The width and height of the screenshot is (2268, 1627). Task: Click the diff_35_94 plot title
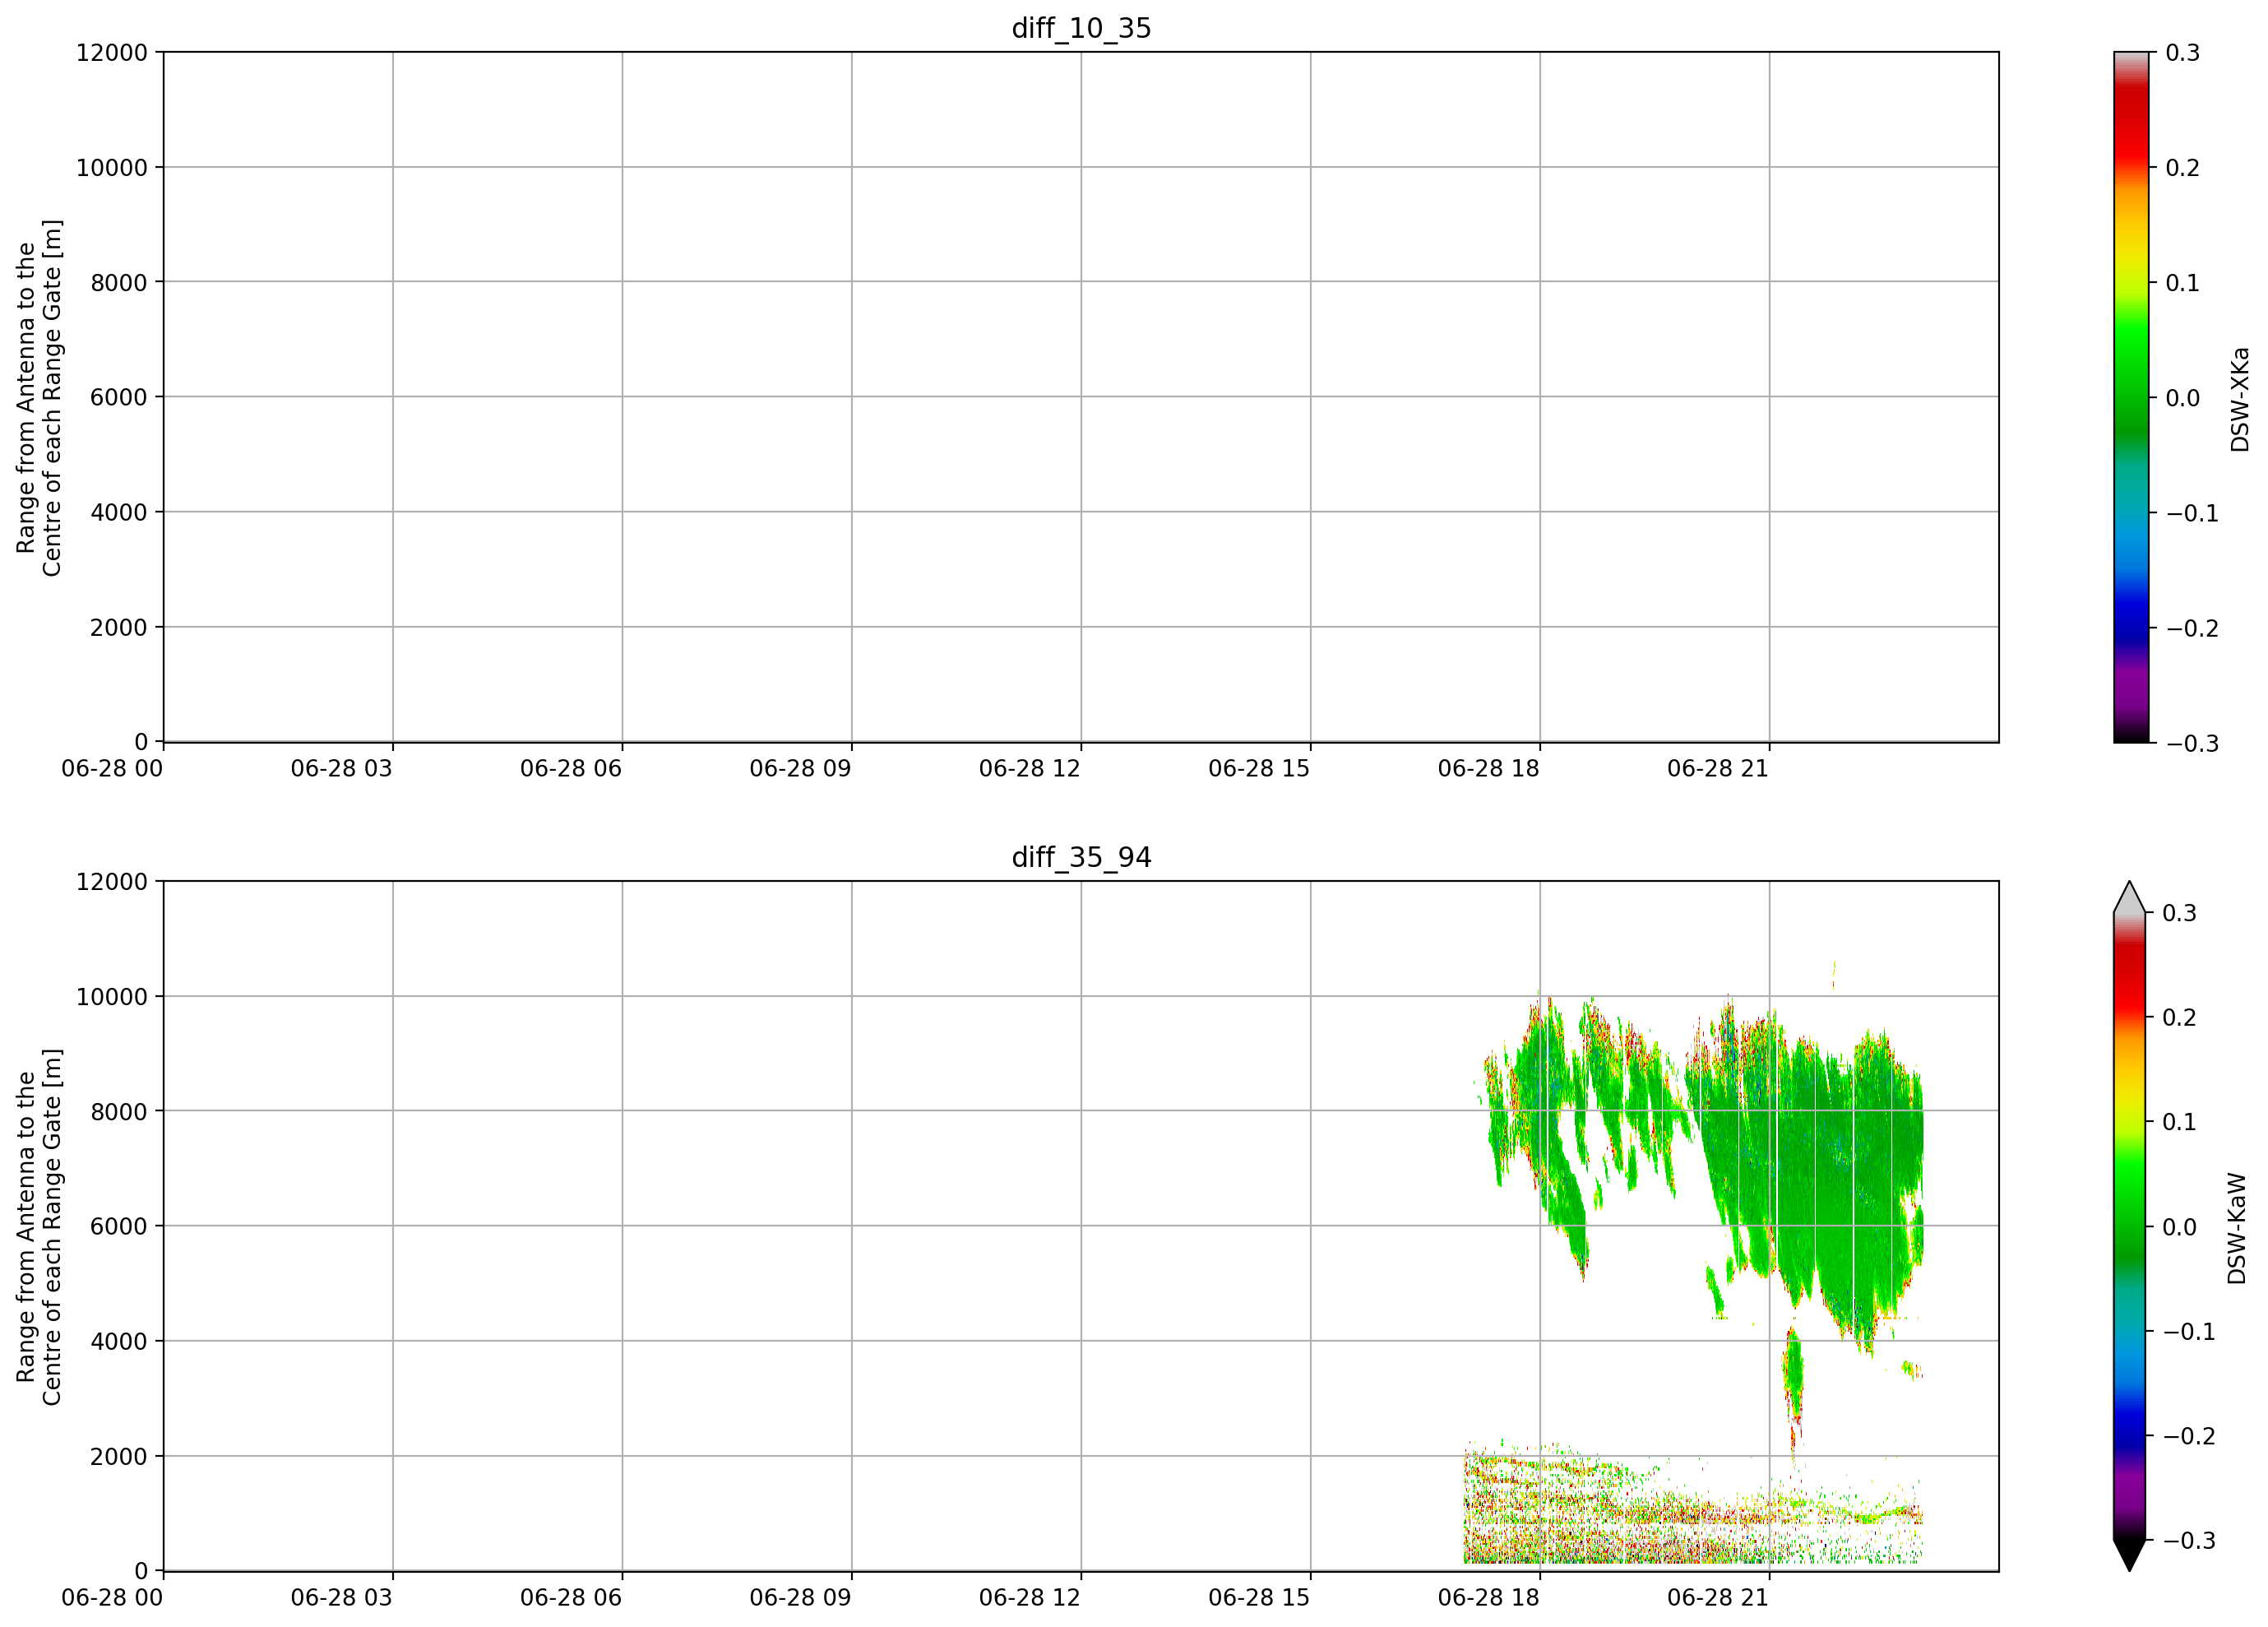coord(1081,857)
